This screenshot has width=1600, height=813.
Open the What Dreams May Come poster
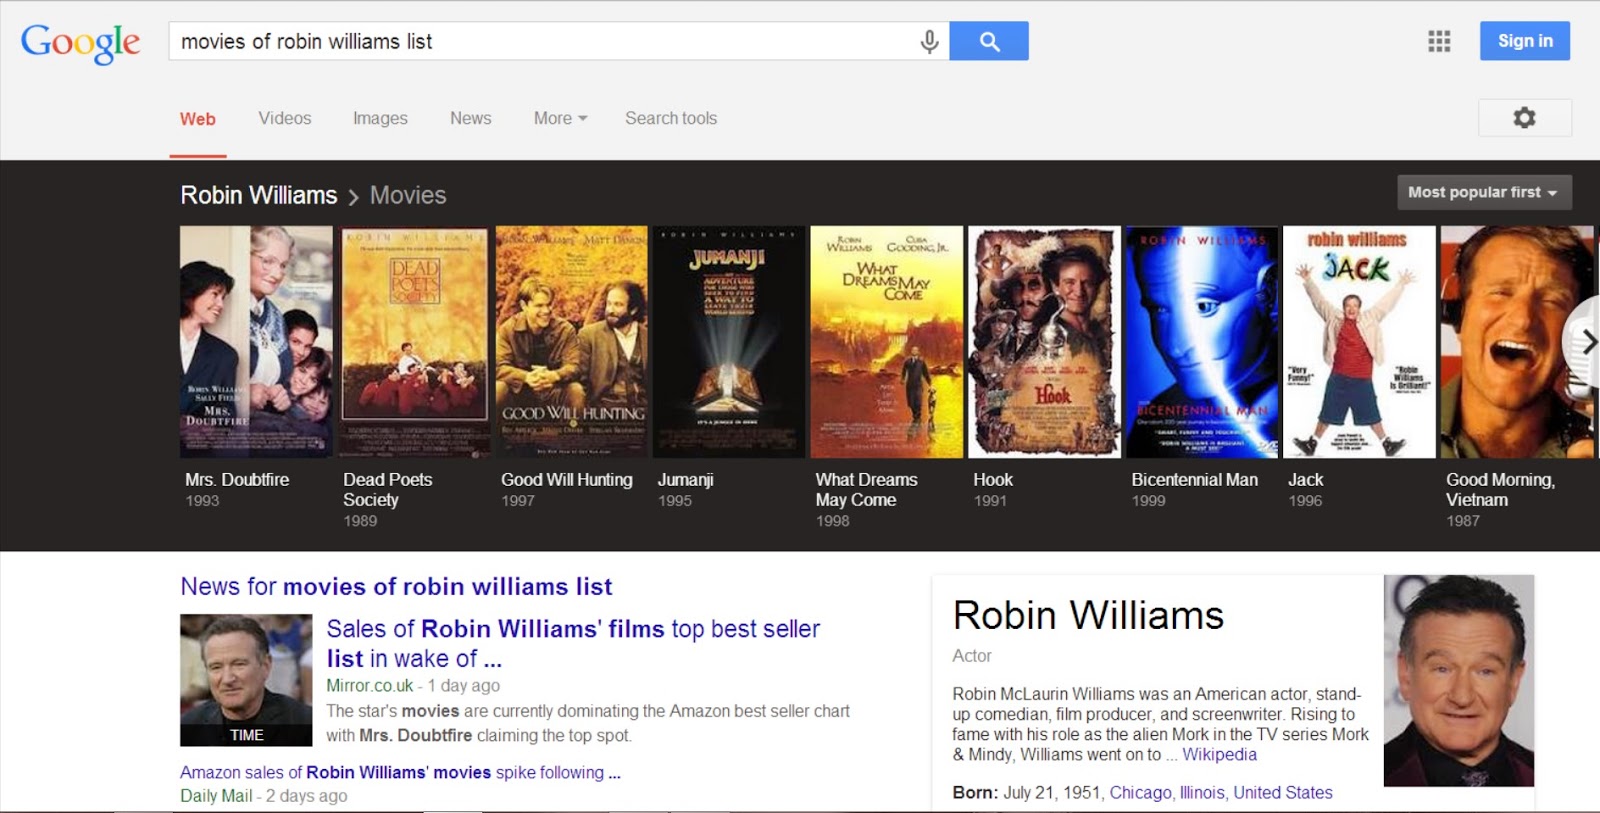point(887,342)
